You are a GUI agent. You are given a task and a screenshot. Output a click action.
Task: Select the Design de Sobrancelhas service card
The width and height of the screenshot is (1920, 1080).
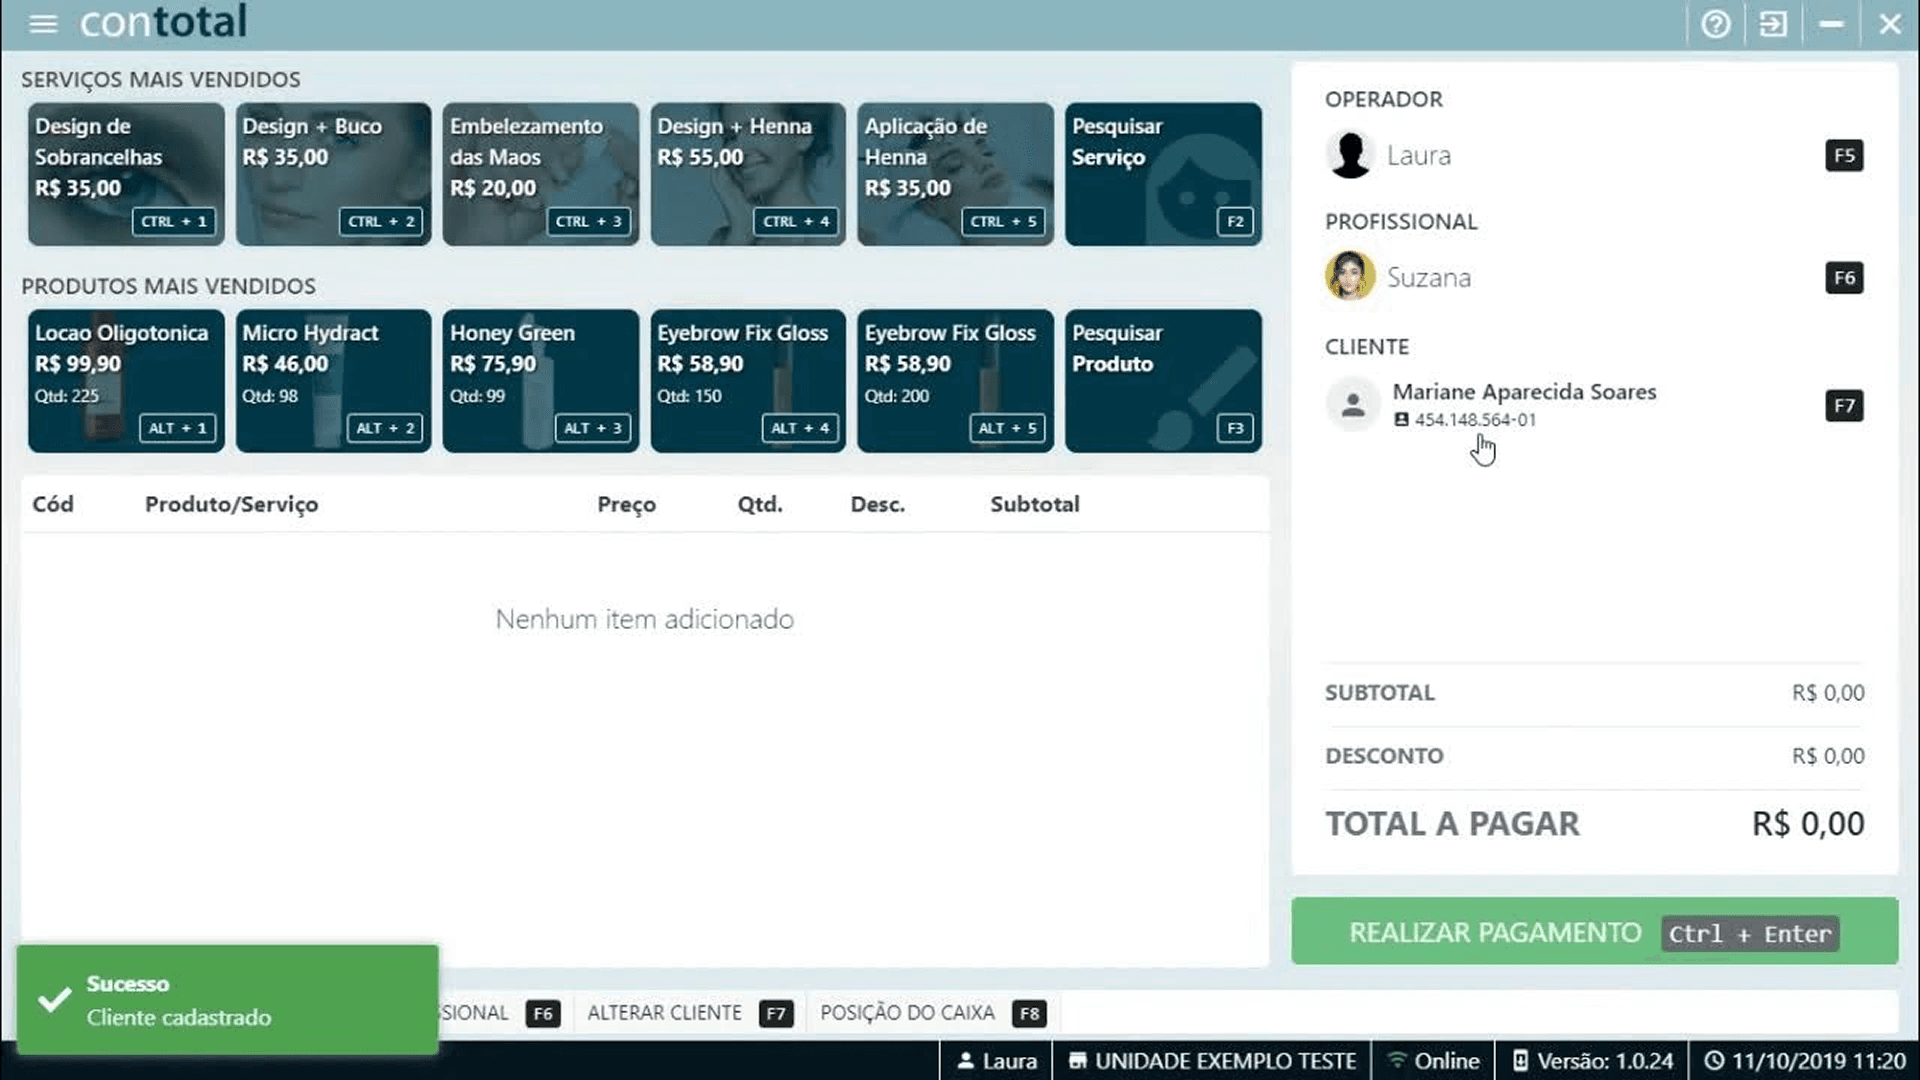pyautogui.click(x=126, y=174)
